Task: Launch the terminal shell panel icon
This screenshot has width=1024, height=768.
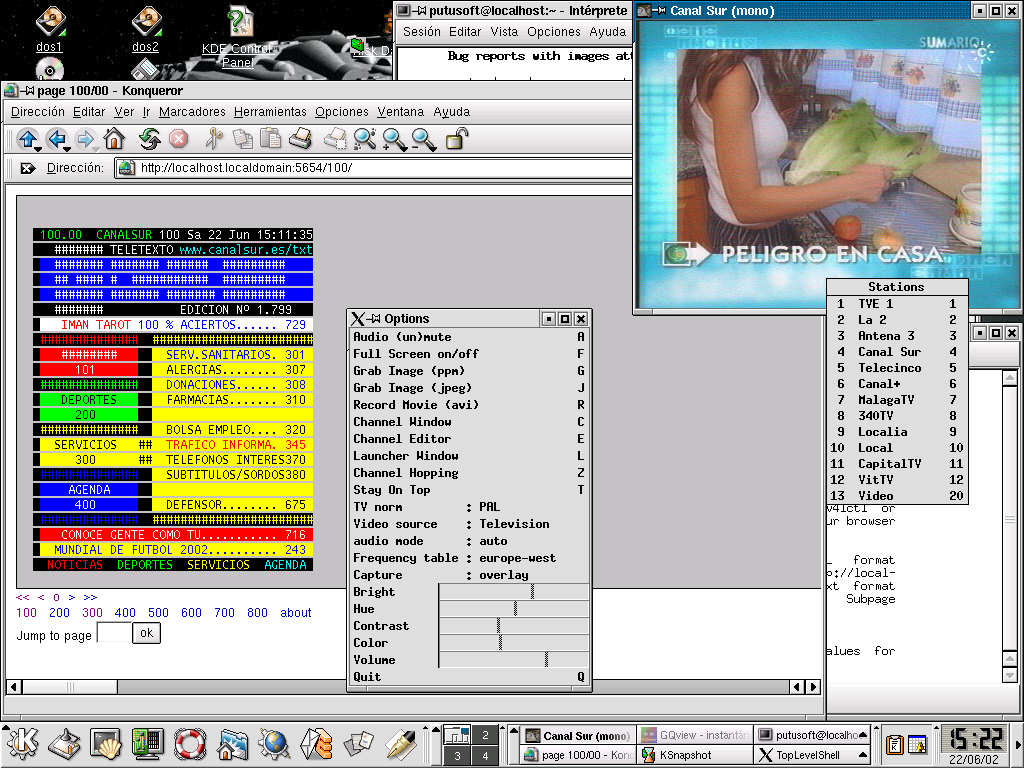Action: (x=106, y=743)
